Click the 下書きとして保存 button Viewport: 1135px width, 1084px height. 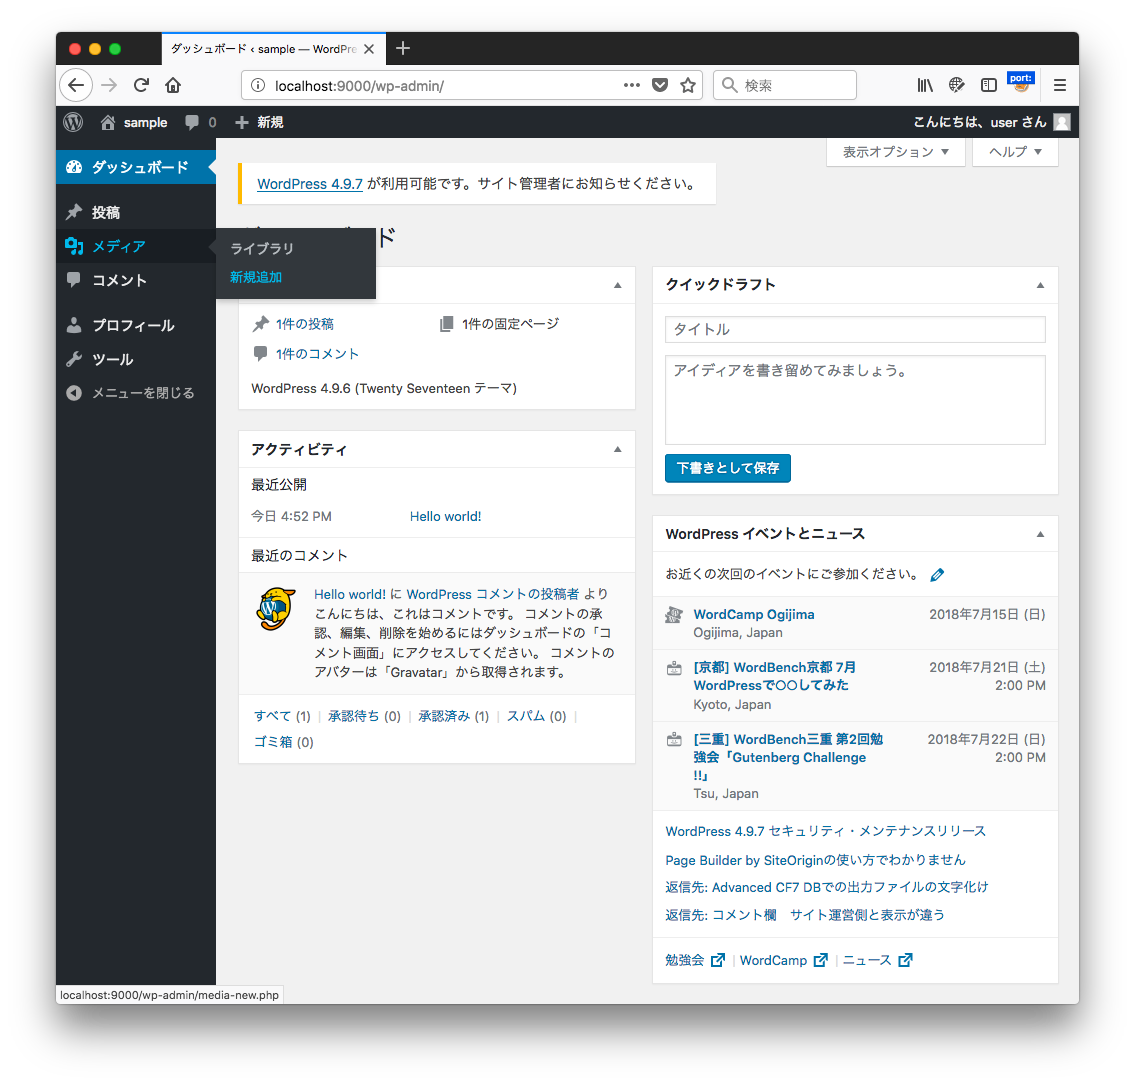tap(727, 468)
